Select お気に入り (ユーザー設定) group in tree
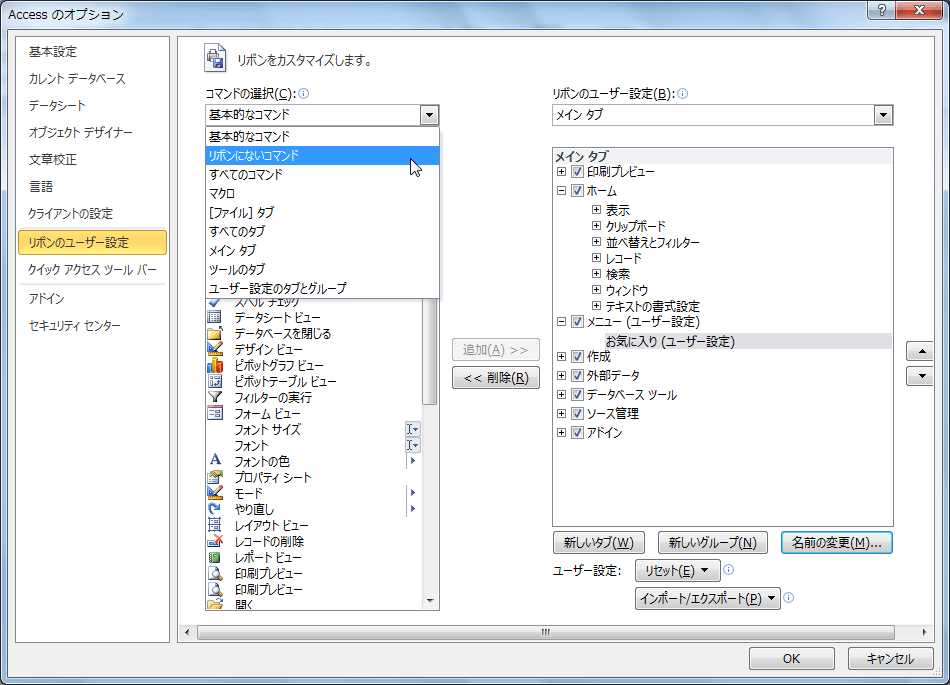The image size is (950, 685). click(x=670, y=342)
